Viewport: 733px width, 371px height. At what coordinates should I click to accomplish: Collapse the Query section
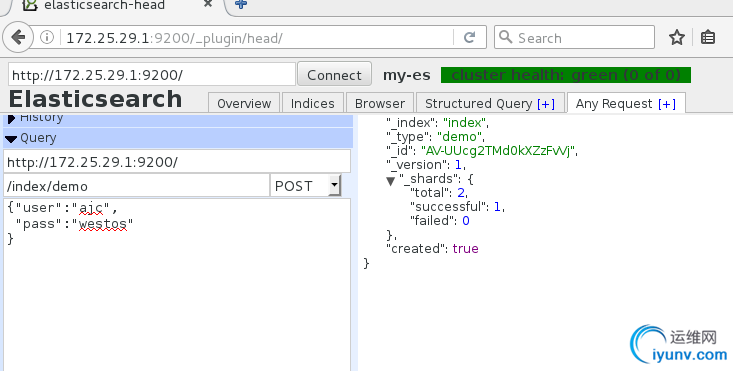pos(178,138)
